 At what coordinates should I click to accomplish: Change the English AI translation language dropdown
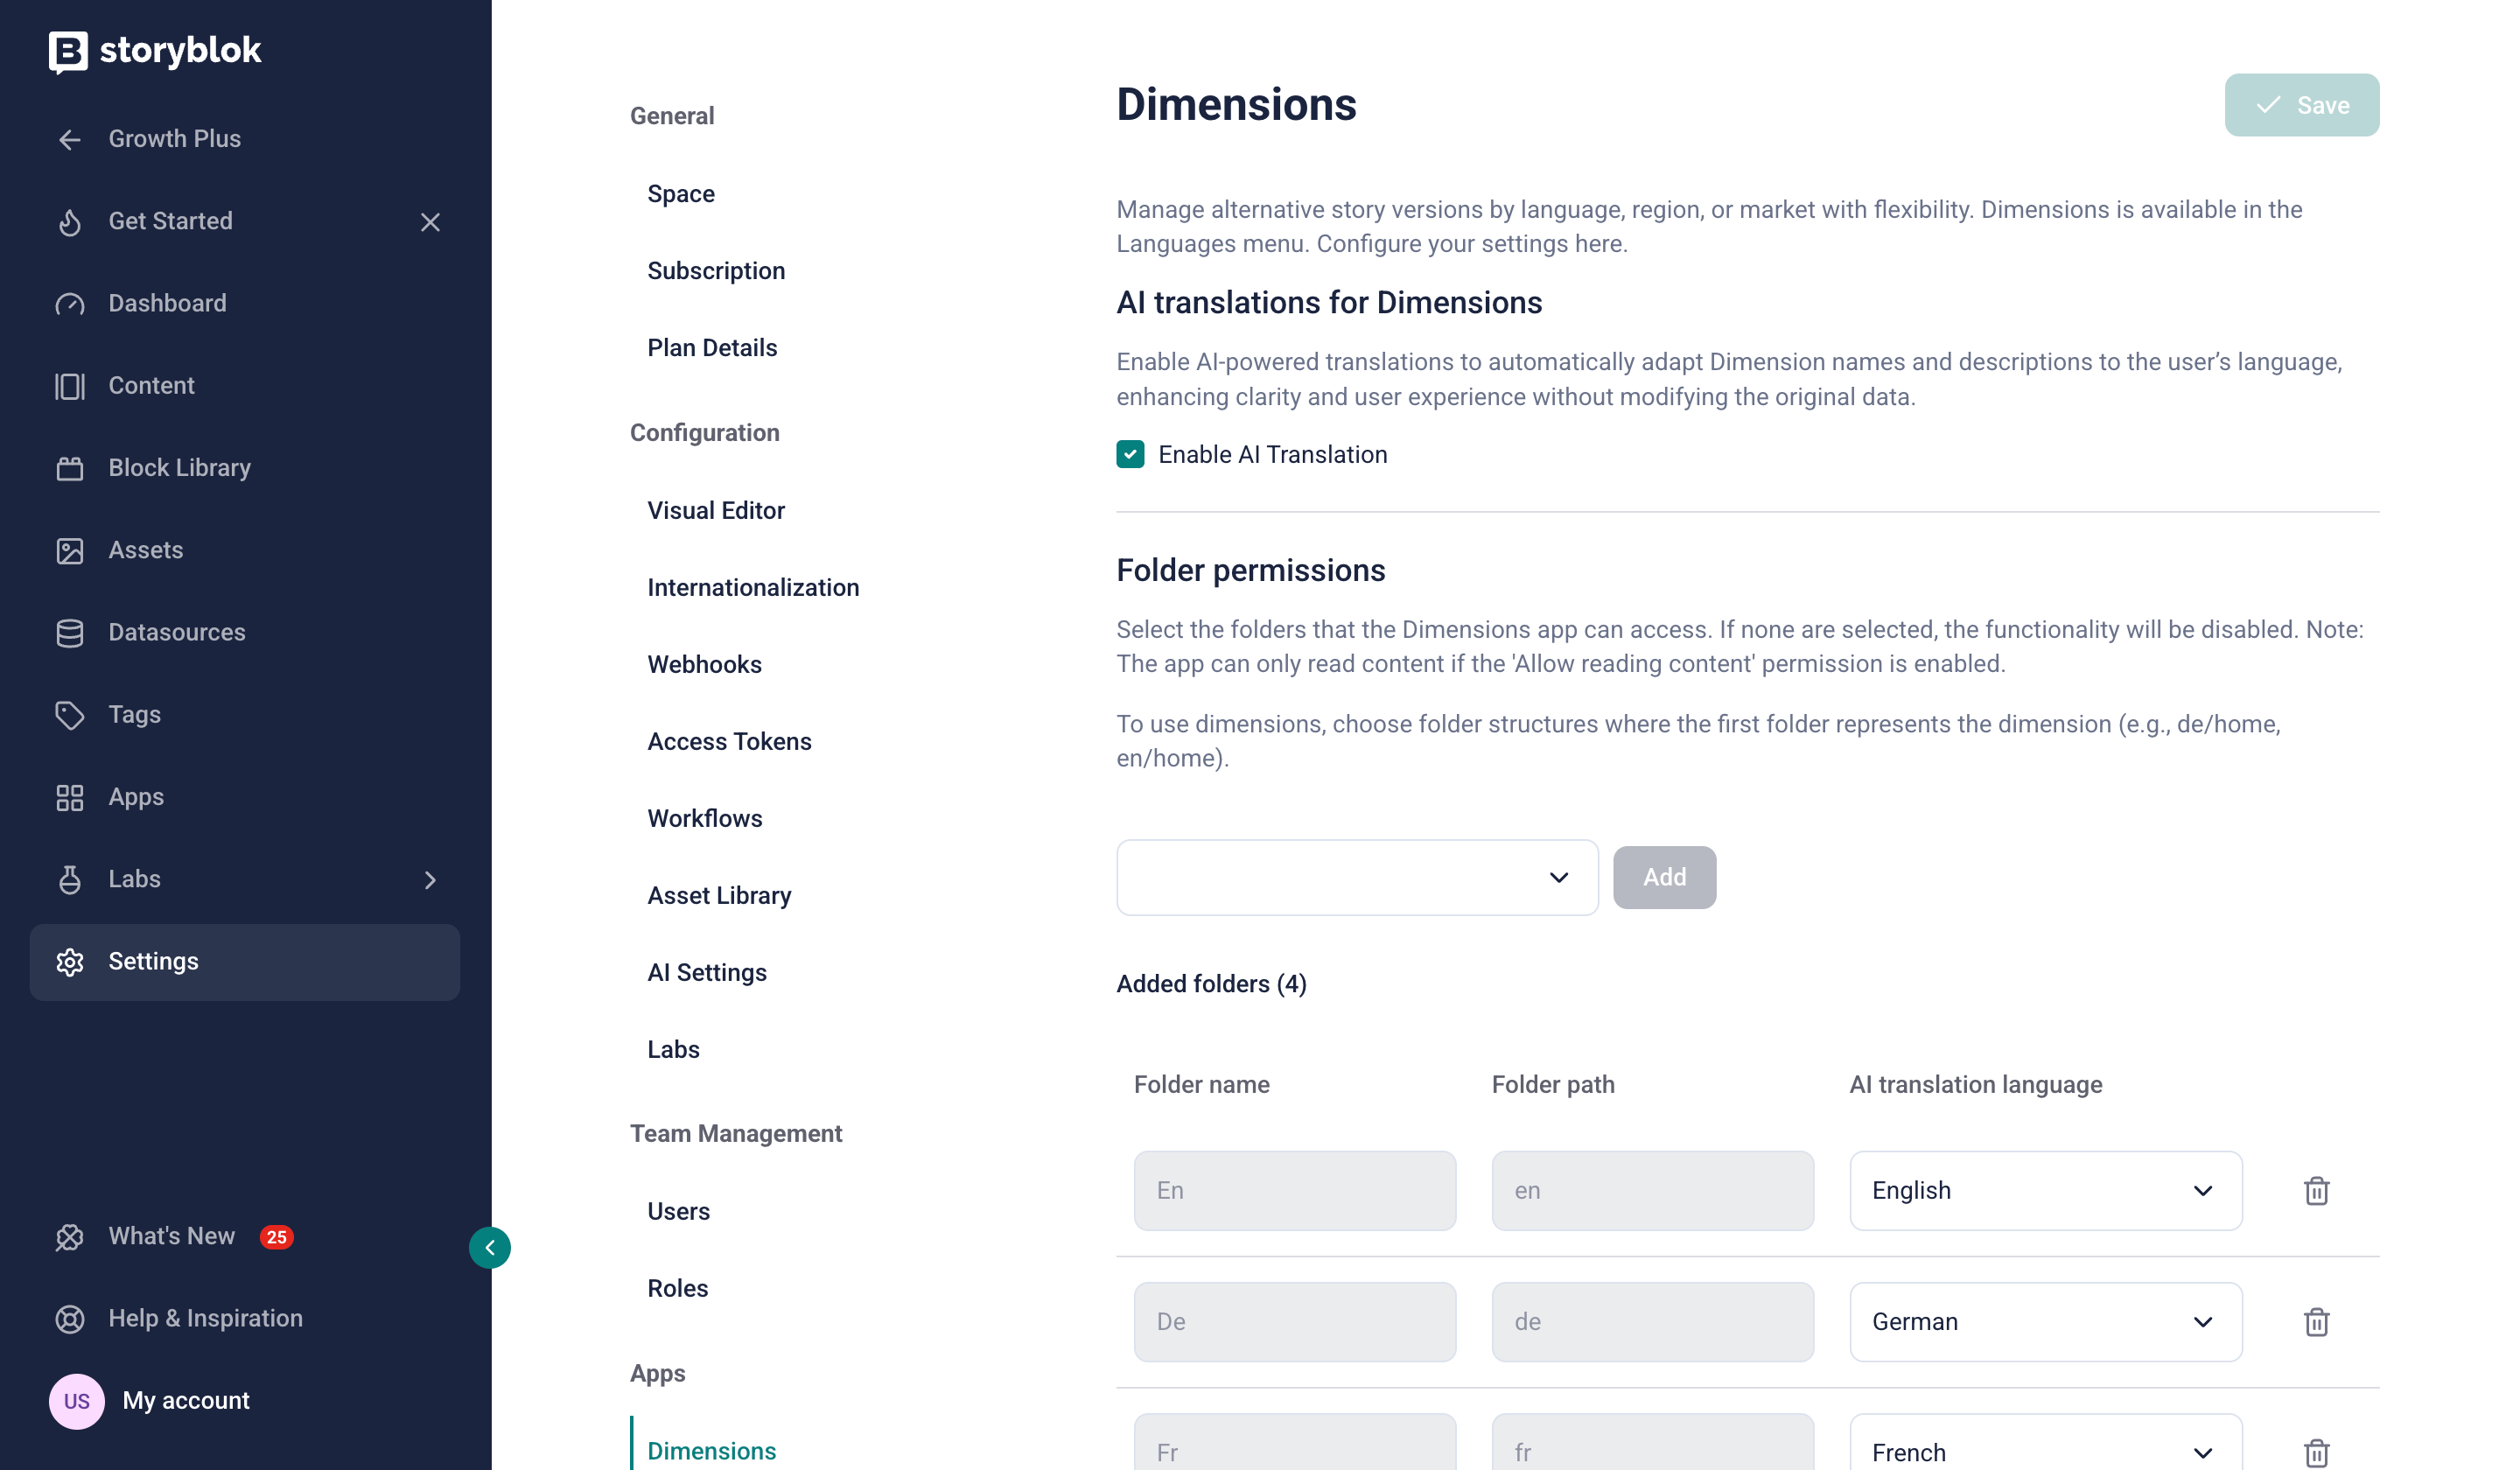2045,1191
